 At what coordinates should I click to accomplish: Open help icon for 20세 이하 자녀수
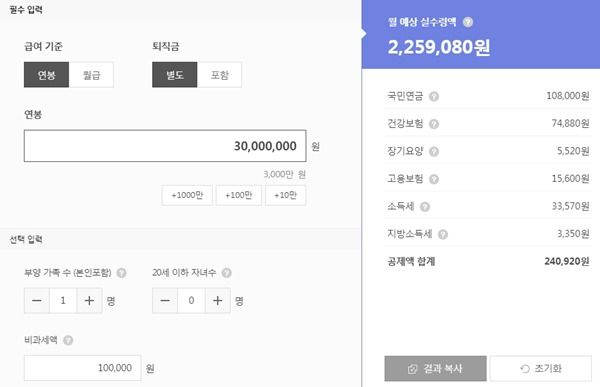pyautogui.click(x=227, y=273)
